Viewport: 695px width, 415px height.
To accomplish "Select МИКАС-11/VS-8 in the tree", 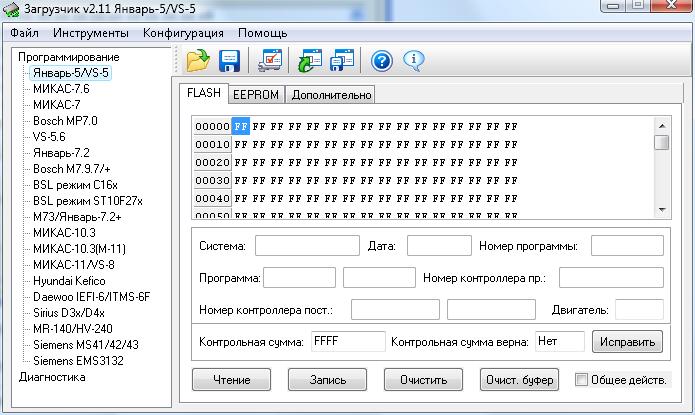I will pos(74,265).
